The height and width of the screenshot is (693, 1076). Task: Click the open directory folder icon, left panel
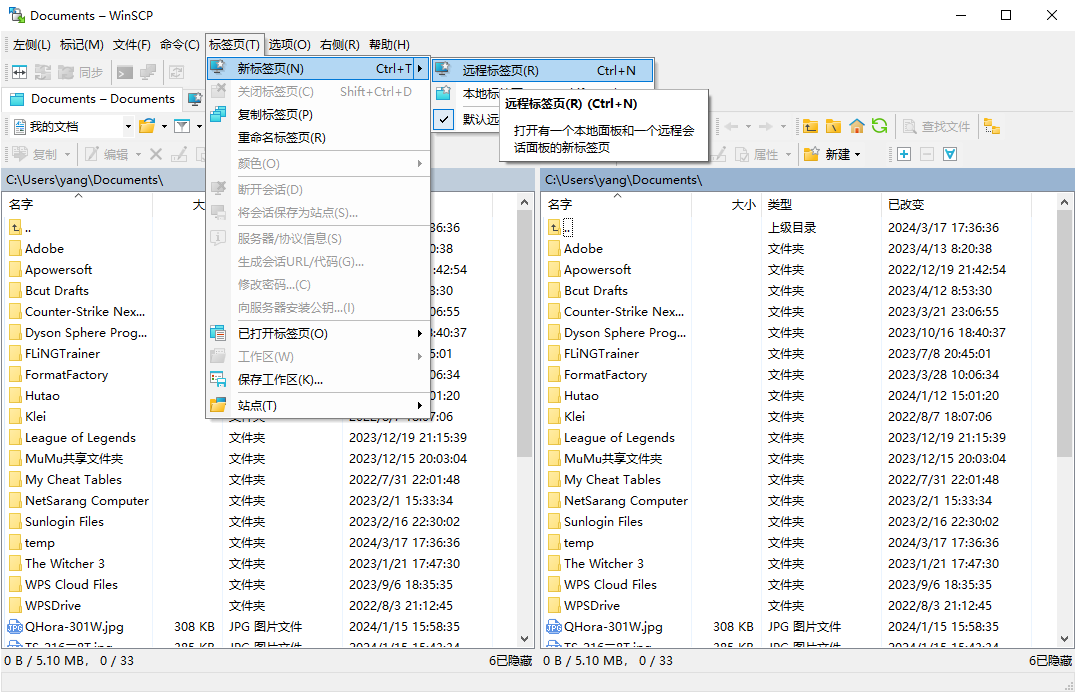click(147, 126)
